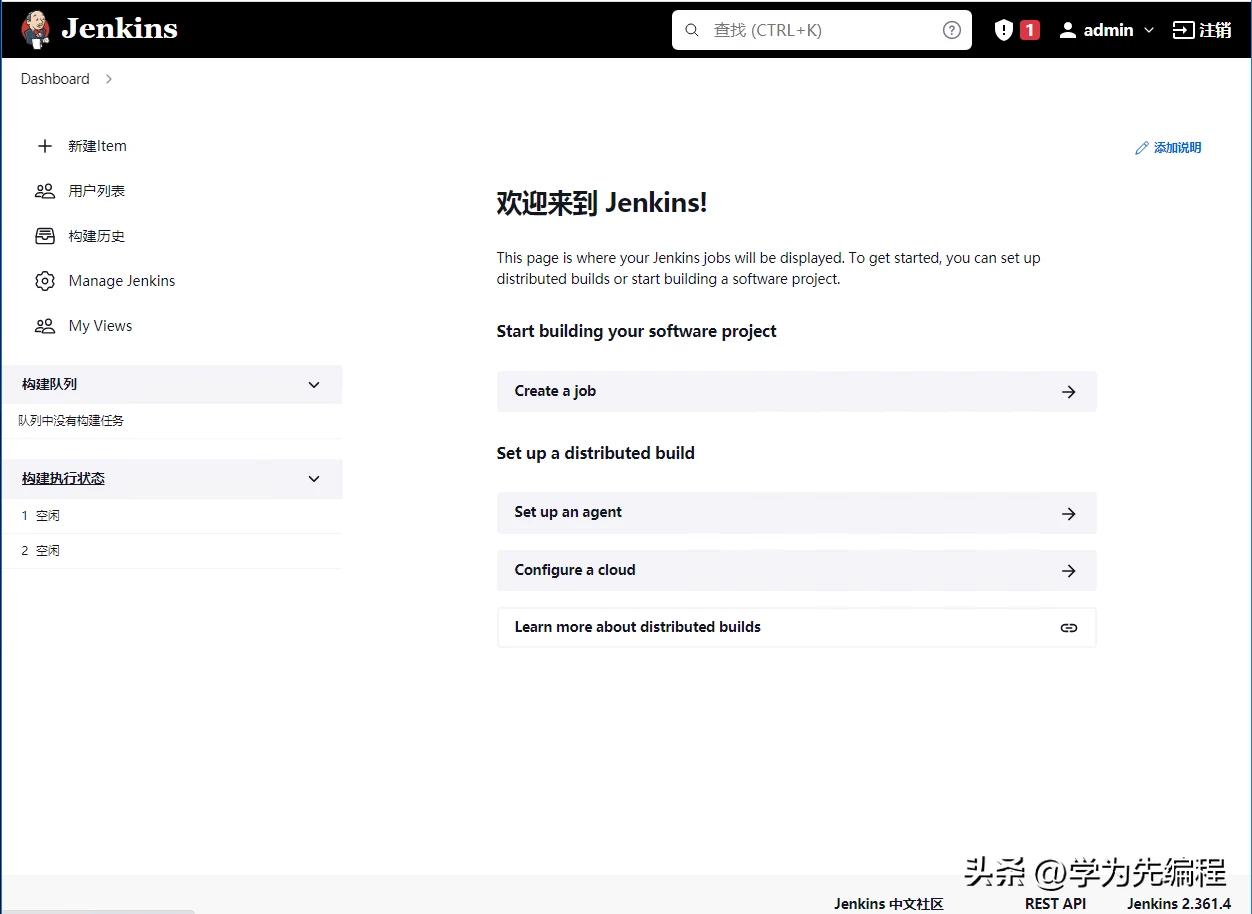
Task: Collapse the 构建执行状态 panel
Action: point(313,478)
